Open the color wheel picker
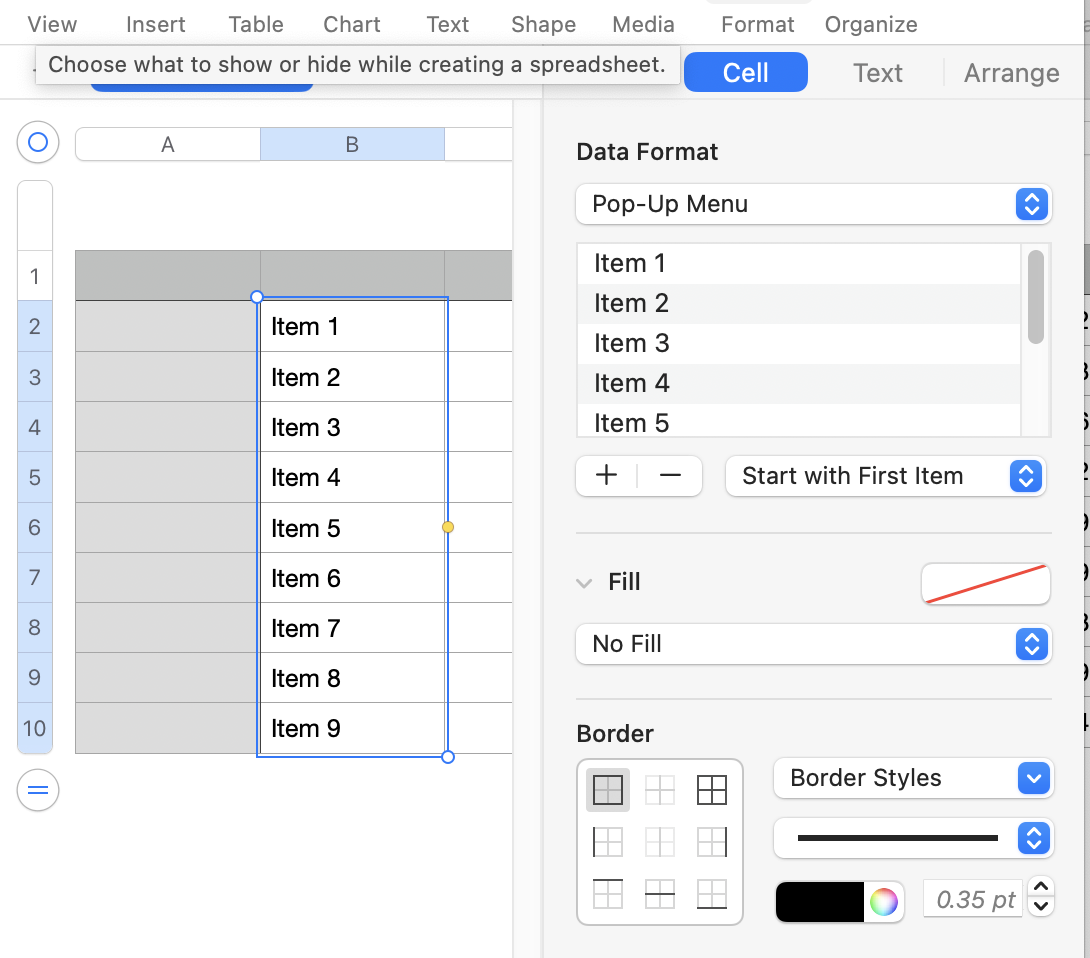This screenshot has width=1090, height=958. [884, 901]
